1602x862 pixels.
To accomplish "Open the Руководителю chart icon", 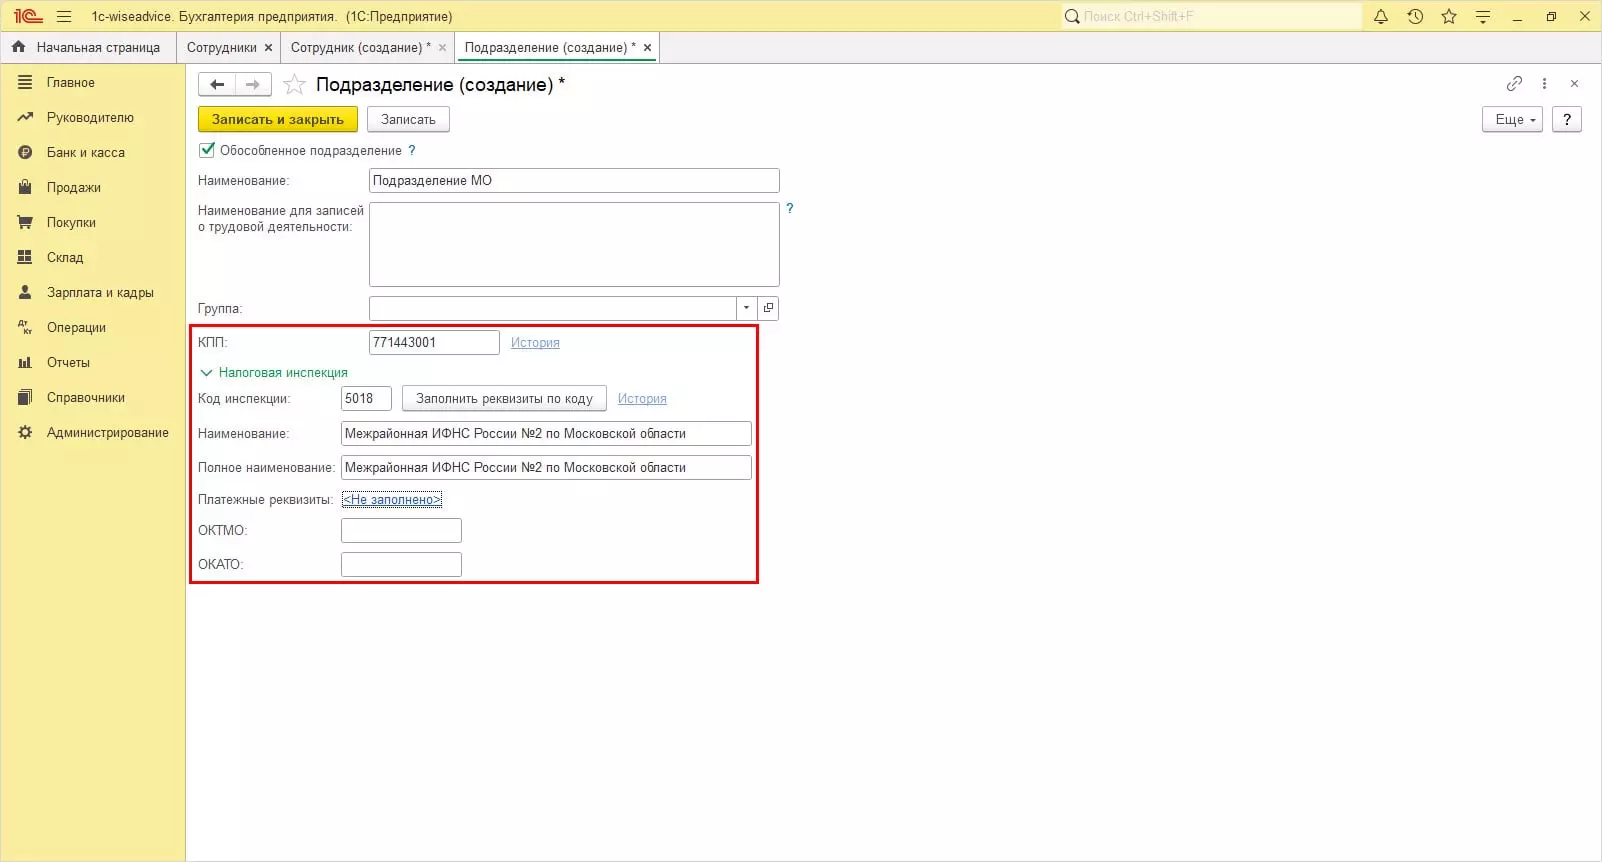I will (25, 117).
